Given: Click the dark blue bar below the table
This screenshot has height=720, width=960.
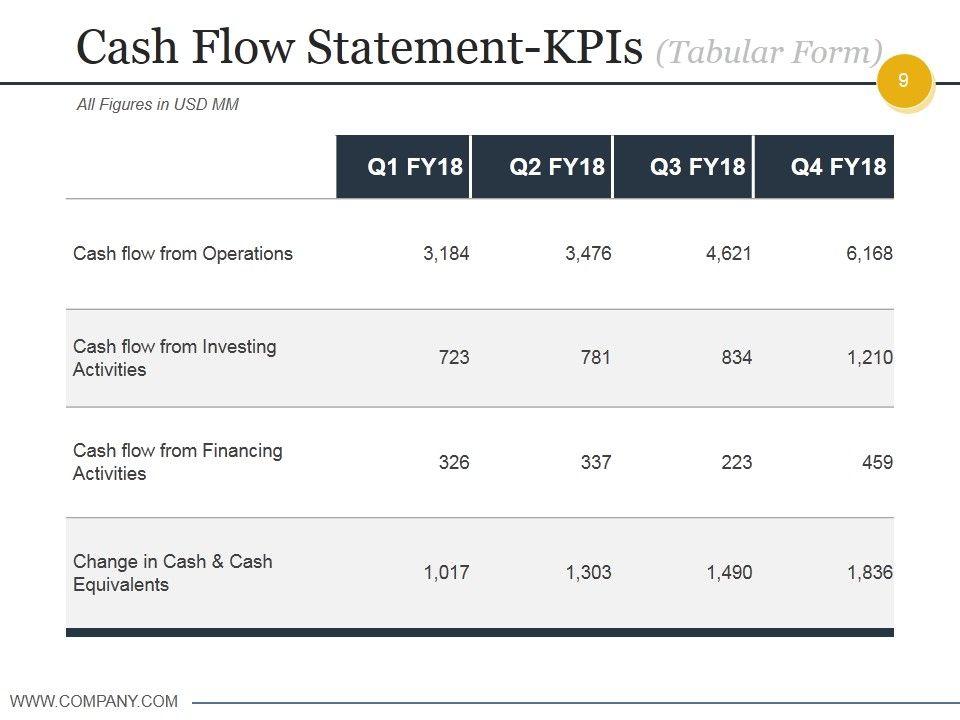Looking at the screenshot, I should 480,632.
